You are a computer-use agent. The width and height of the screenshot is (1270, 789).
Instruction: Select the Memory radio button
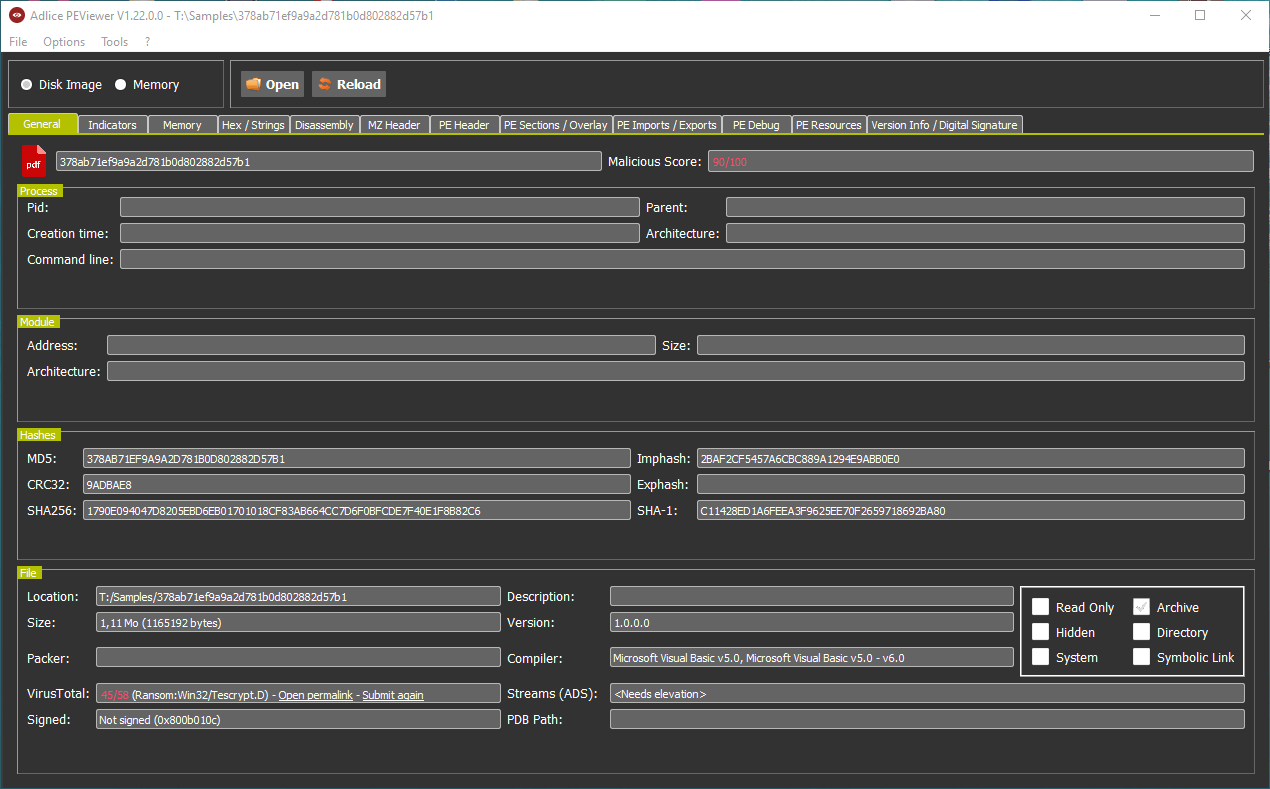[121, 85]
